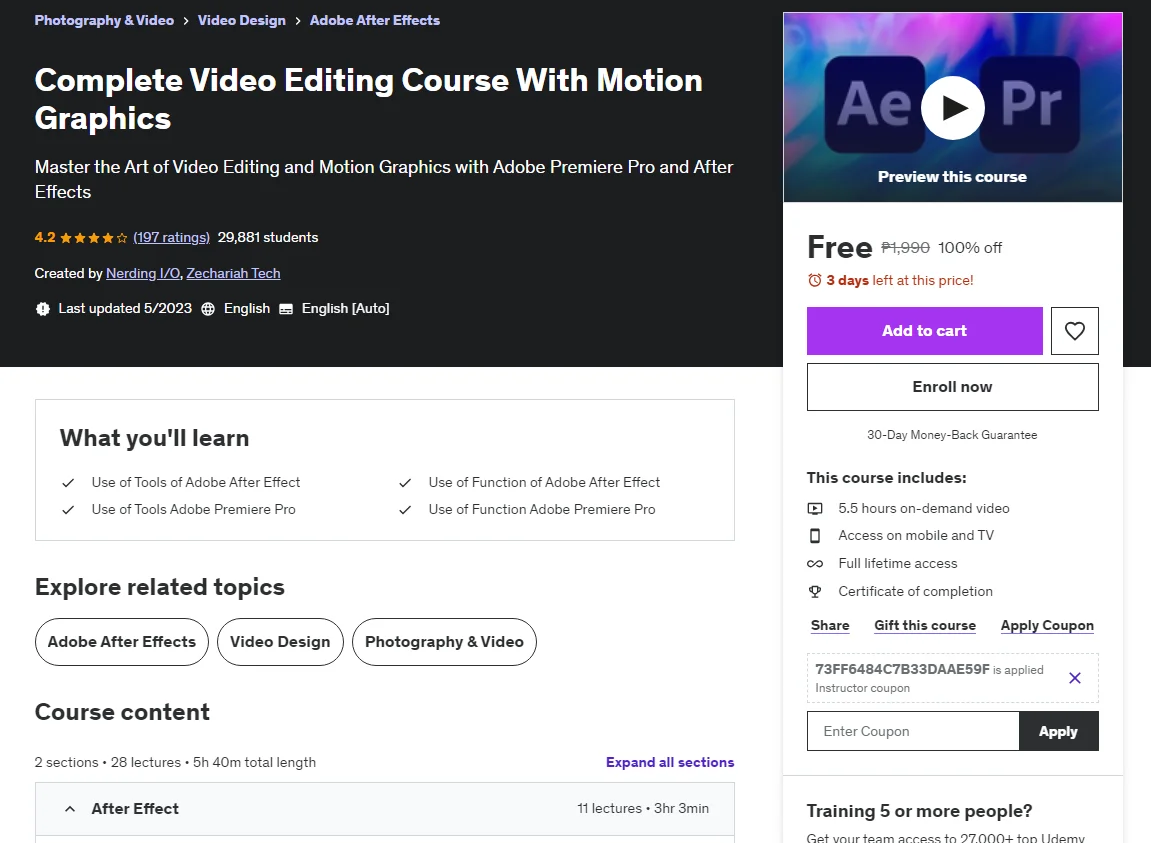Click Enroll now button

tap(952, 387)
